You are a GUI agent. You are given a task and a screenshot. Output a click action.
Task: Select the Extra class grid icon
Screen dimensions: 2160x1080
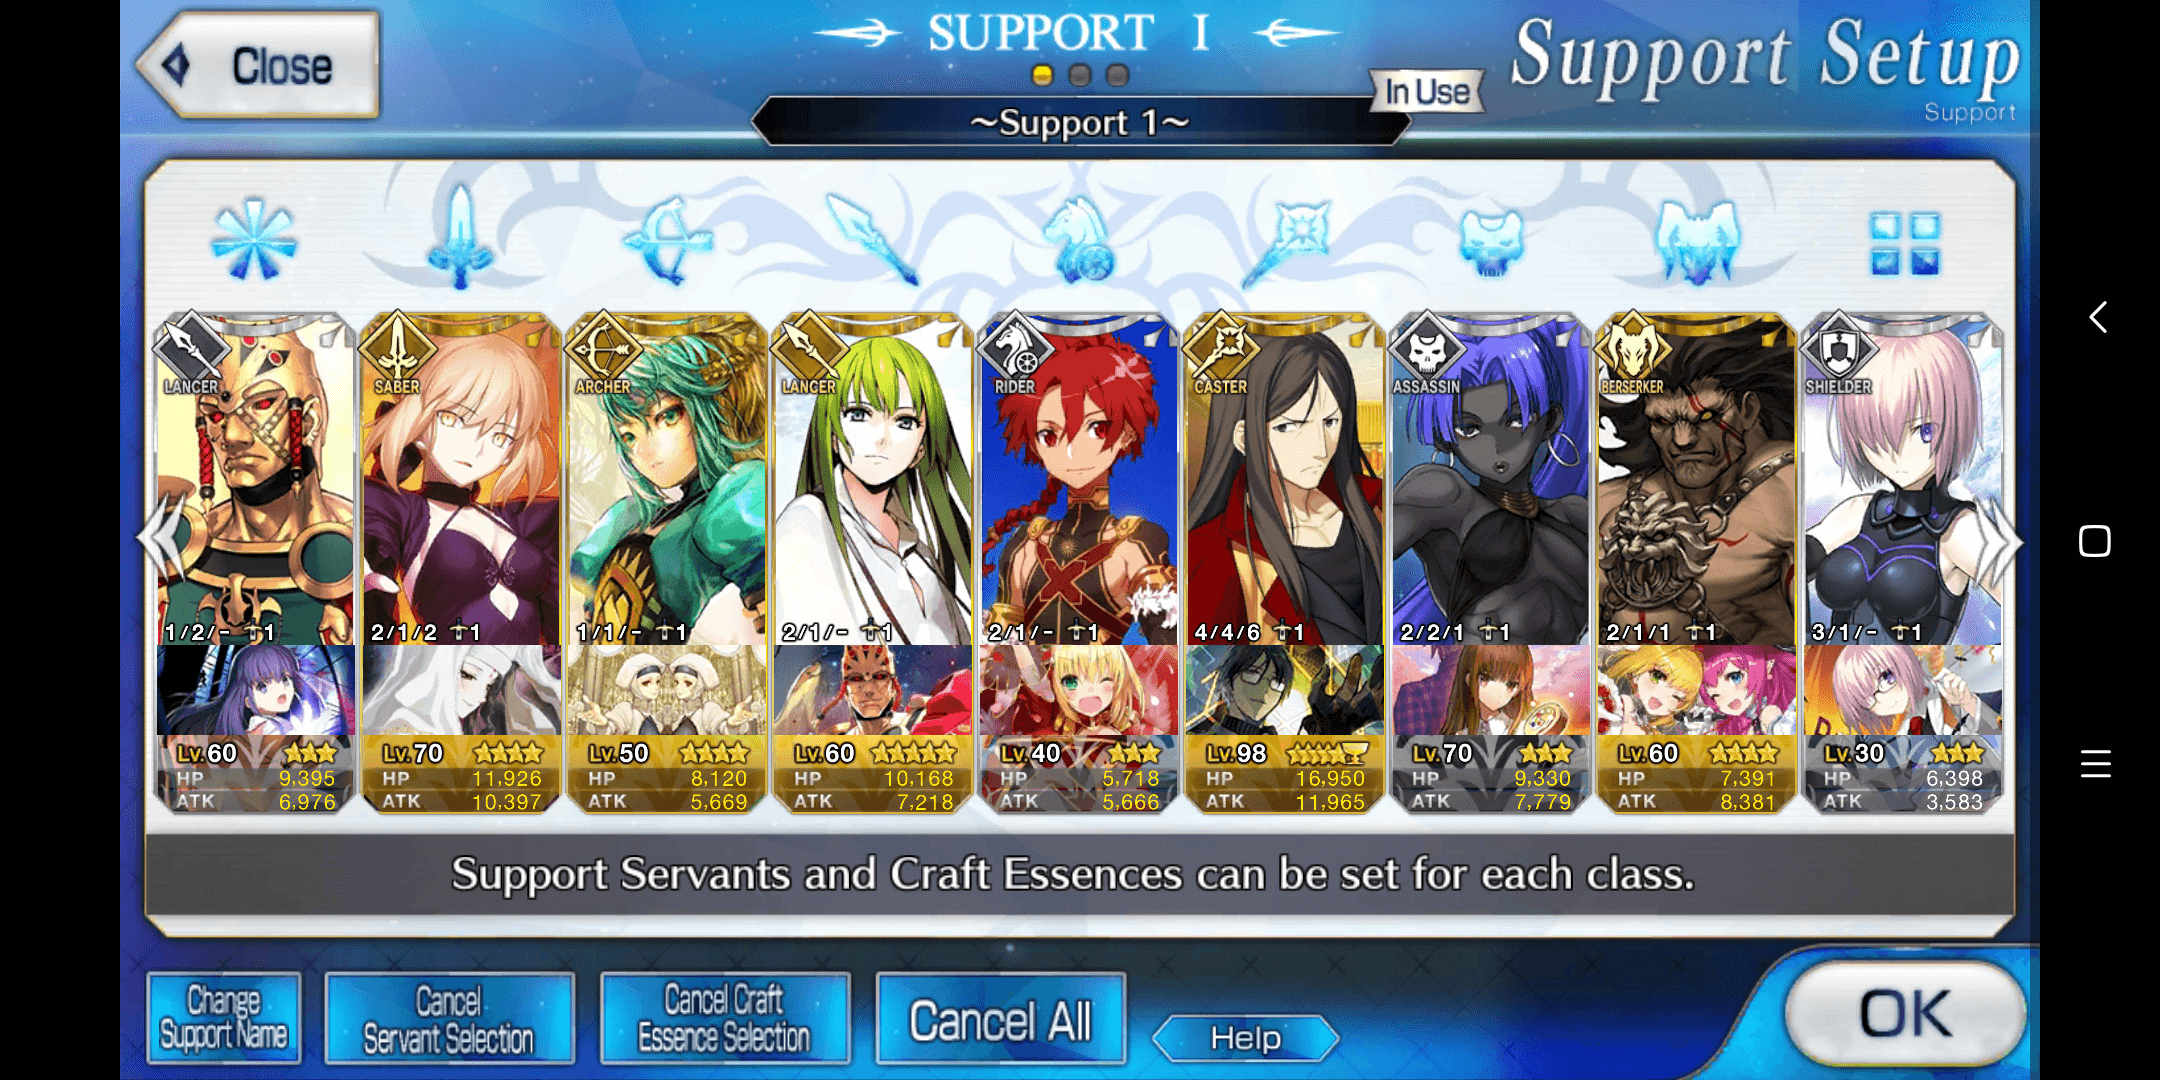pyautogui.click(x=1905, y=243)
